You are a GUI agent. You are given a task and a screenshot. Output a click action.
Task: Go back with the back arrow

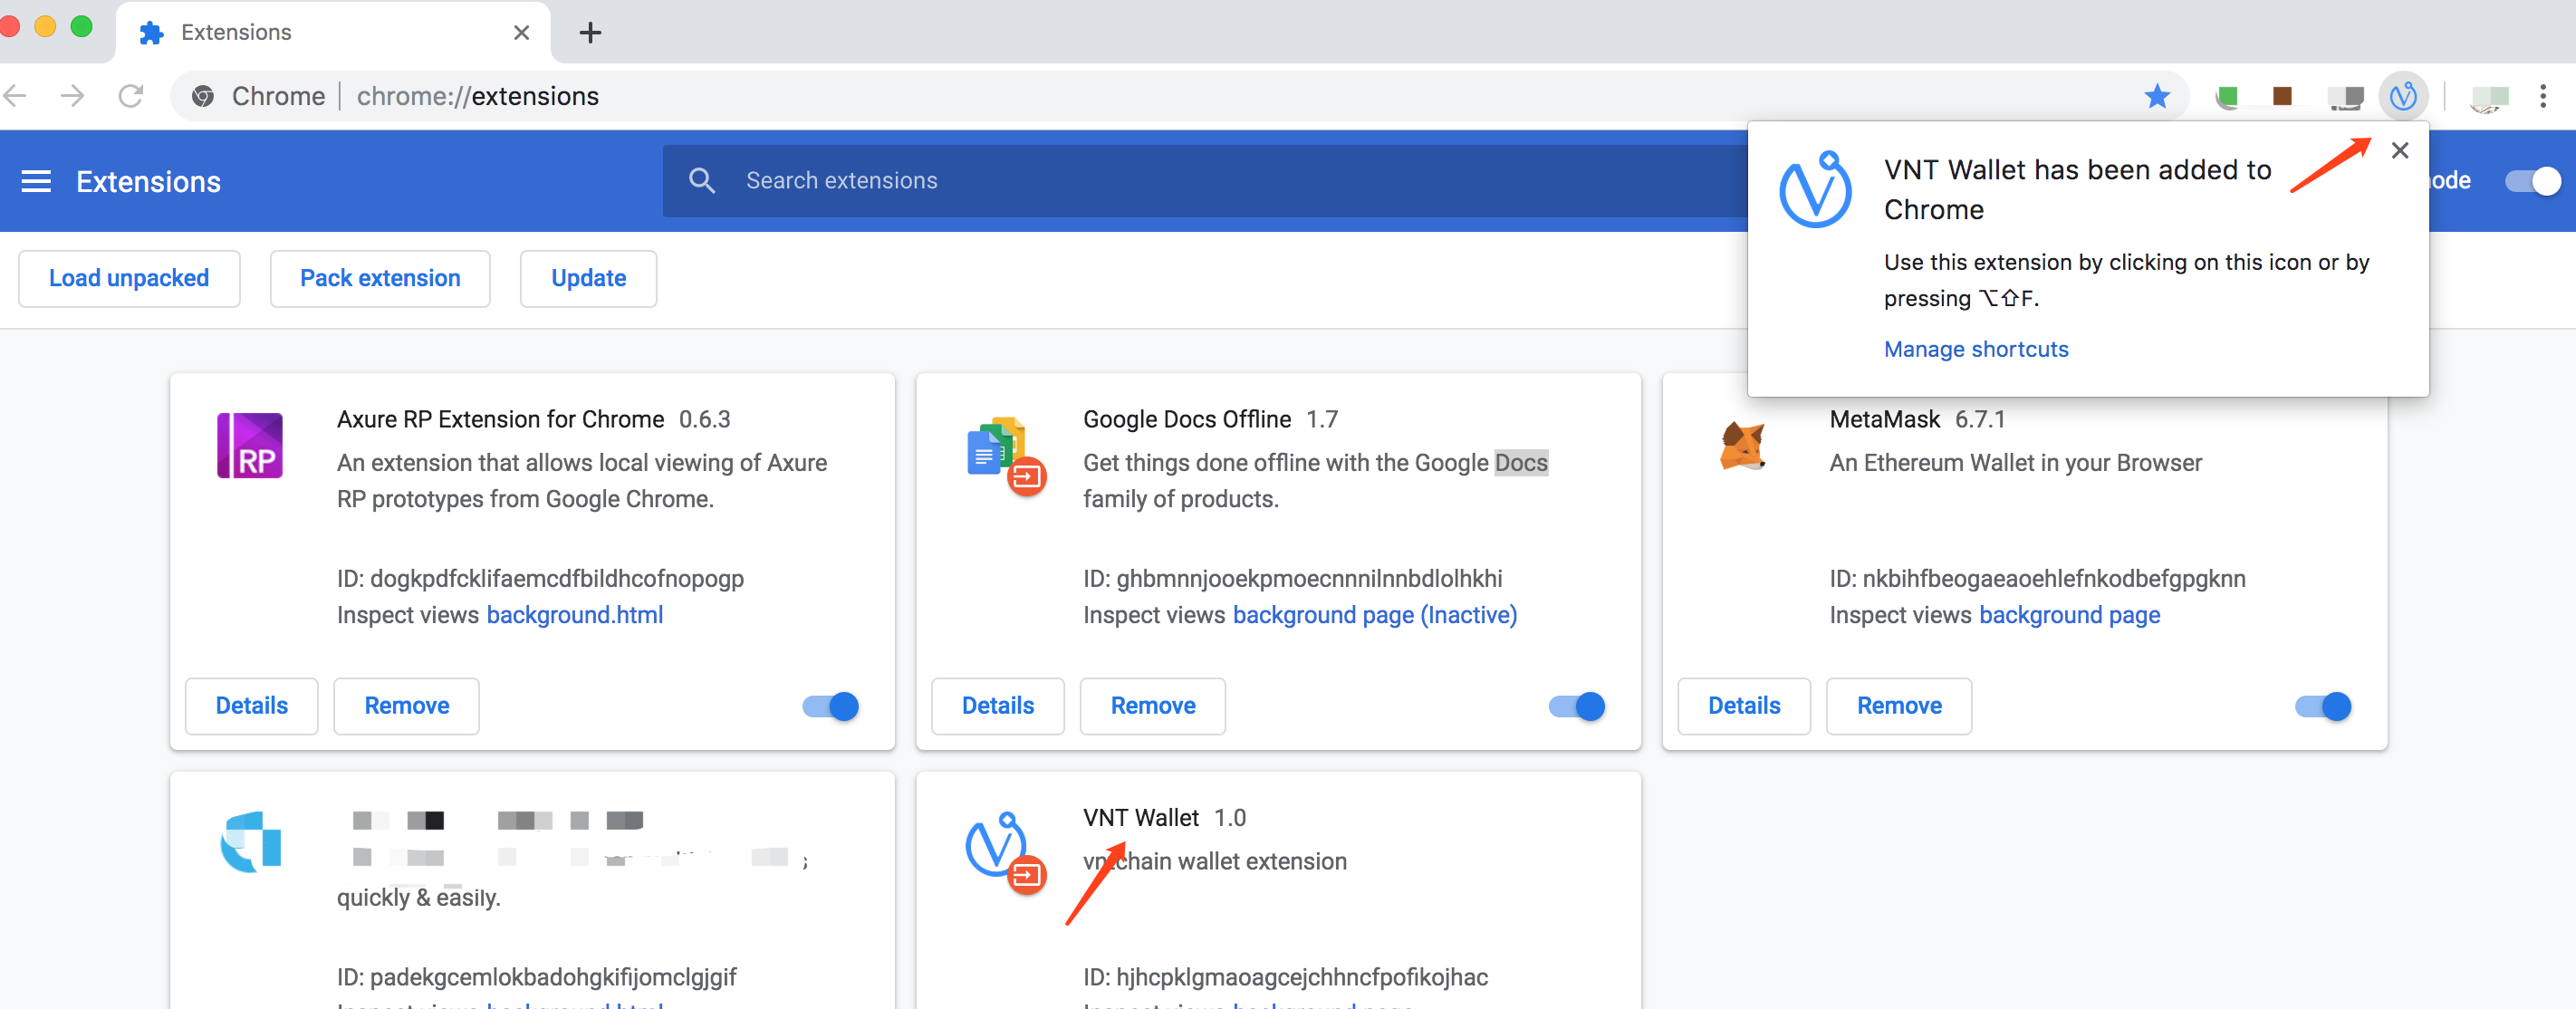16,96
